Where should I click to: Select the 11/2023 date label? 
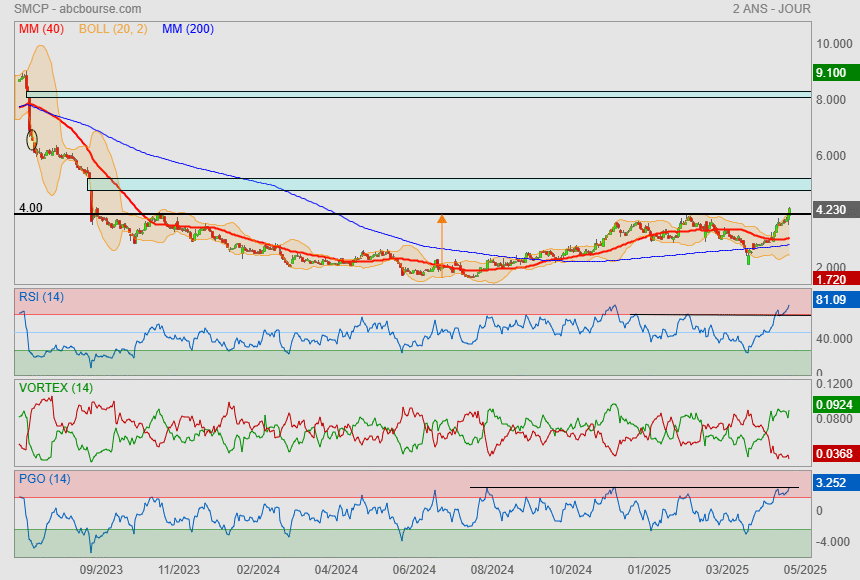click(x=179, y=570)
